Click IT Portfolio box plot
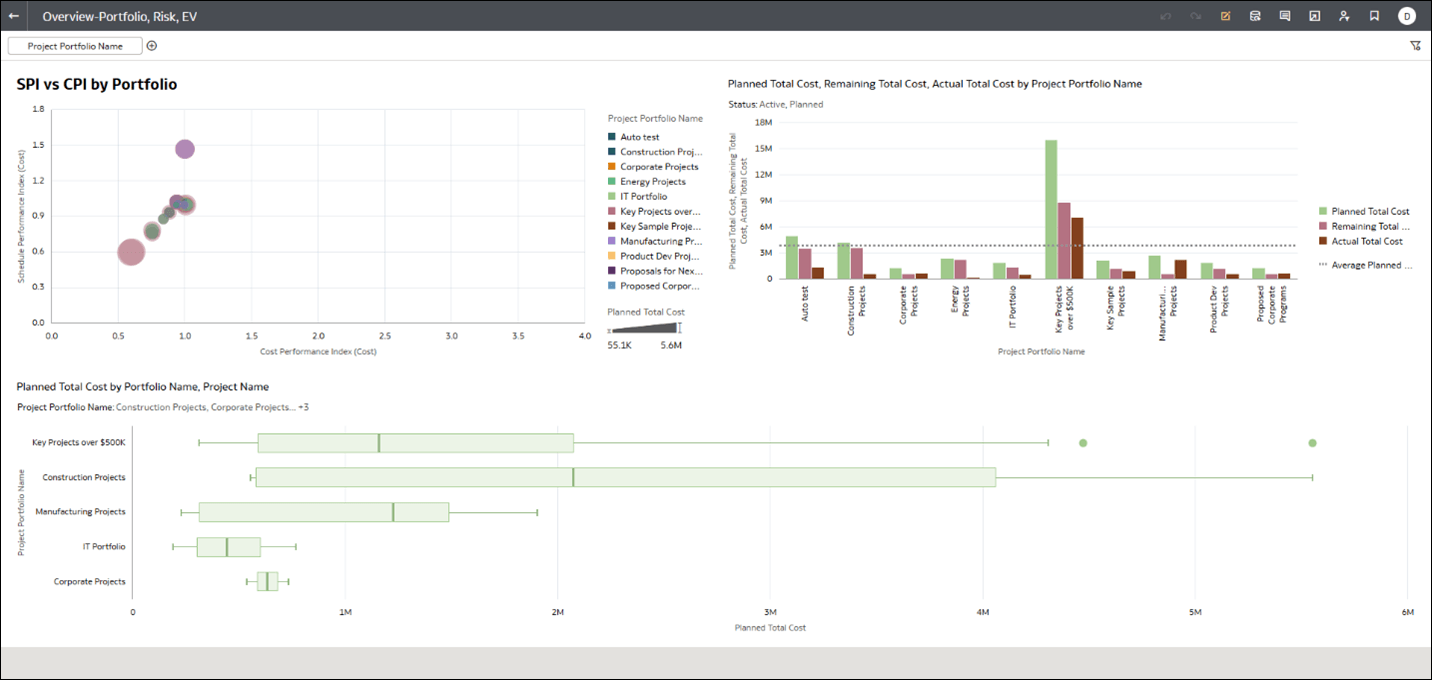This screenshot has width=1432, height=680. [229, 547]
